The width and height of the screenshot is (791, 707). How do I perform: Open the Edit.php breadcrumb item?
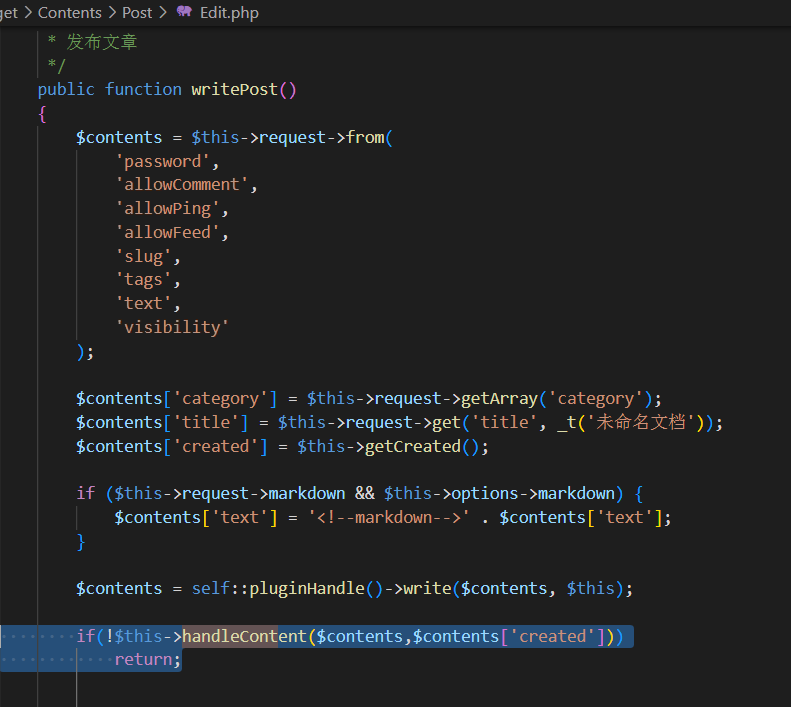pyautogui.click(x=229, y=13)
